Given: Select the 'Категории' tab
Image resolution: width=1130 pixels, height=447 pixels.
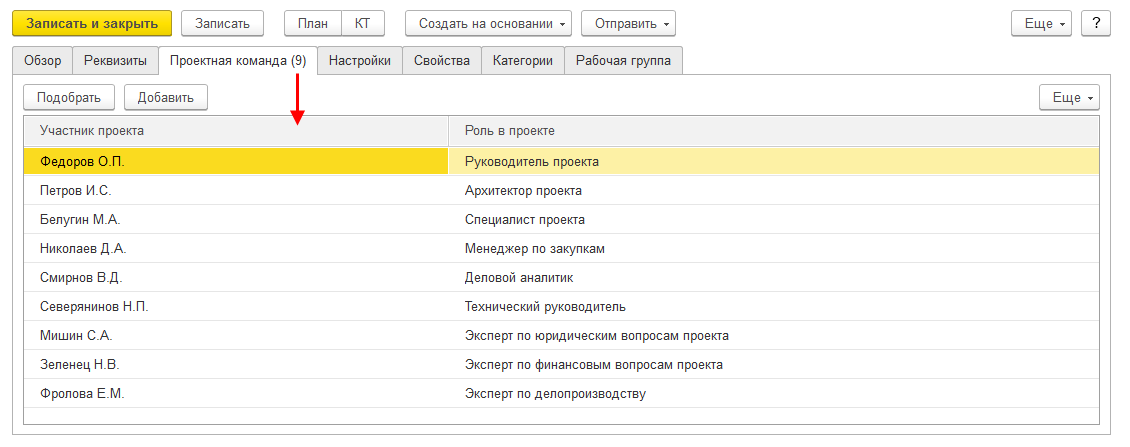Looking at the screenshot, I should coord(522,61).
